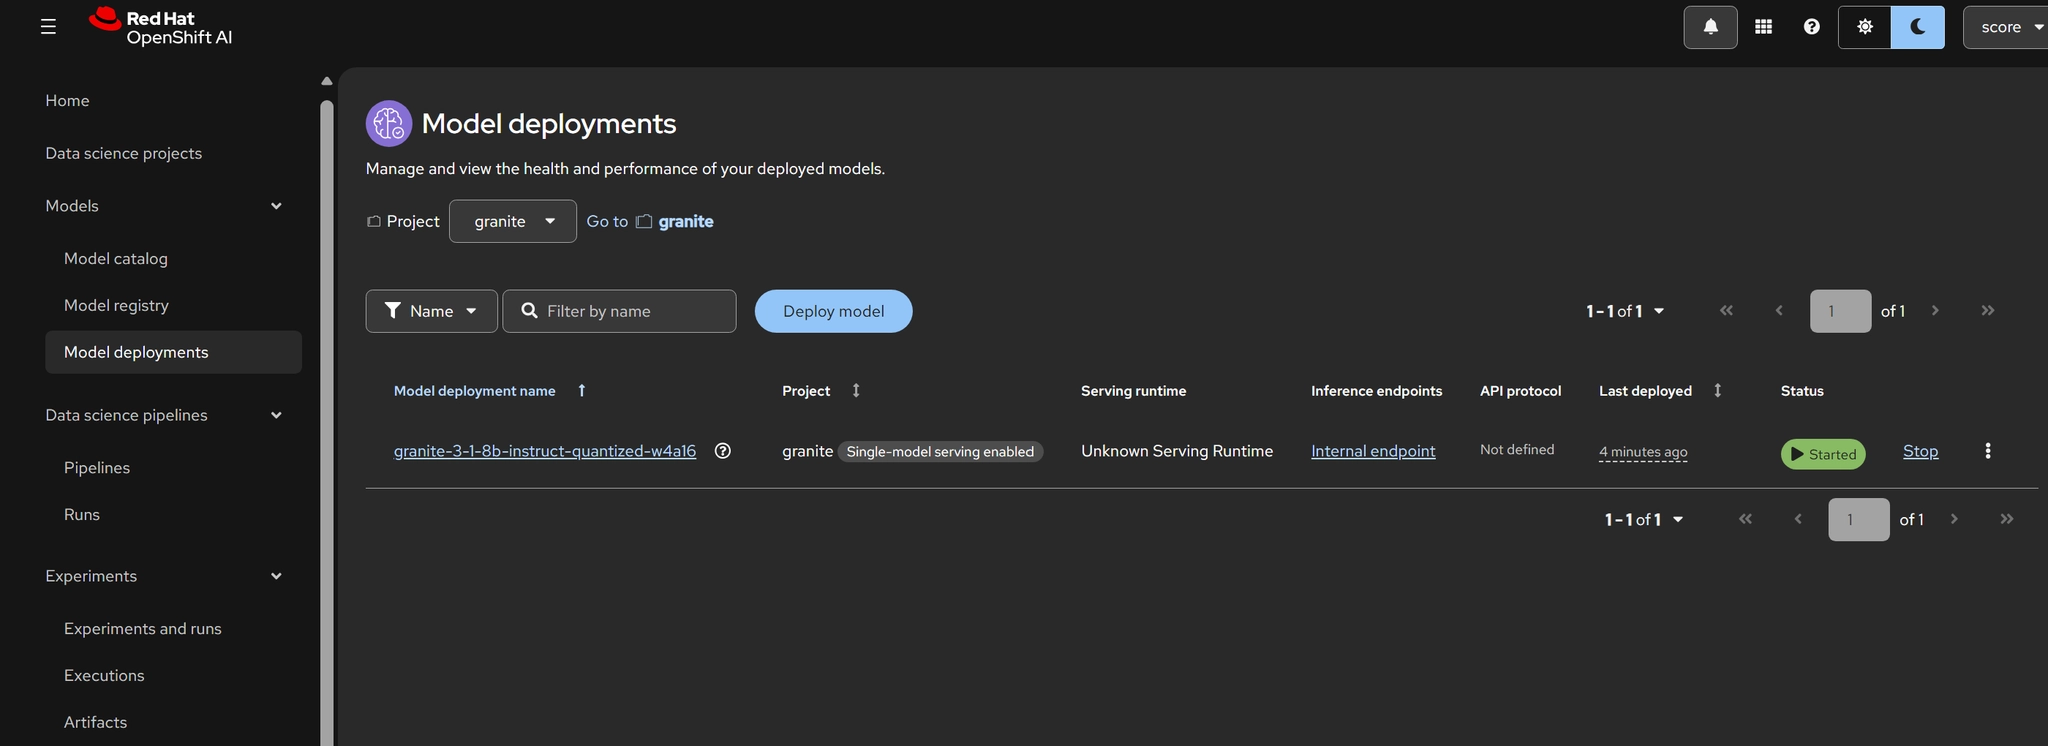Click the Model deployments page icon
The image size is (2048, 746).
click(x=389, y=124)
